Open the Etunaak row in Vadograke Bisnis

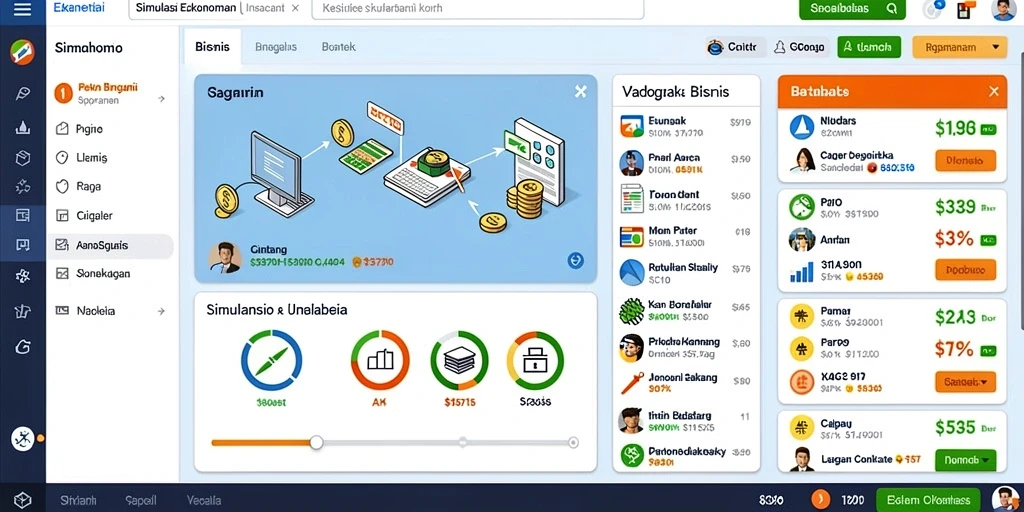tap(686, 127)
